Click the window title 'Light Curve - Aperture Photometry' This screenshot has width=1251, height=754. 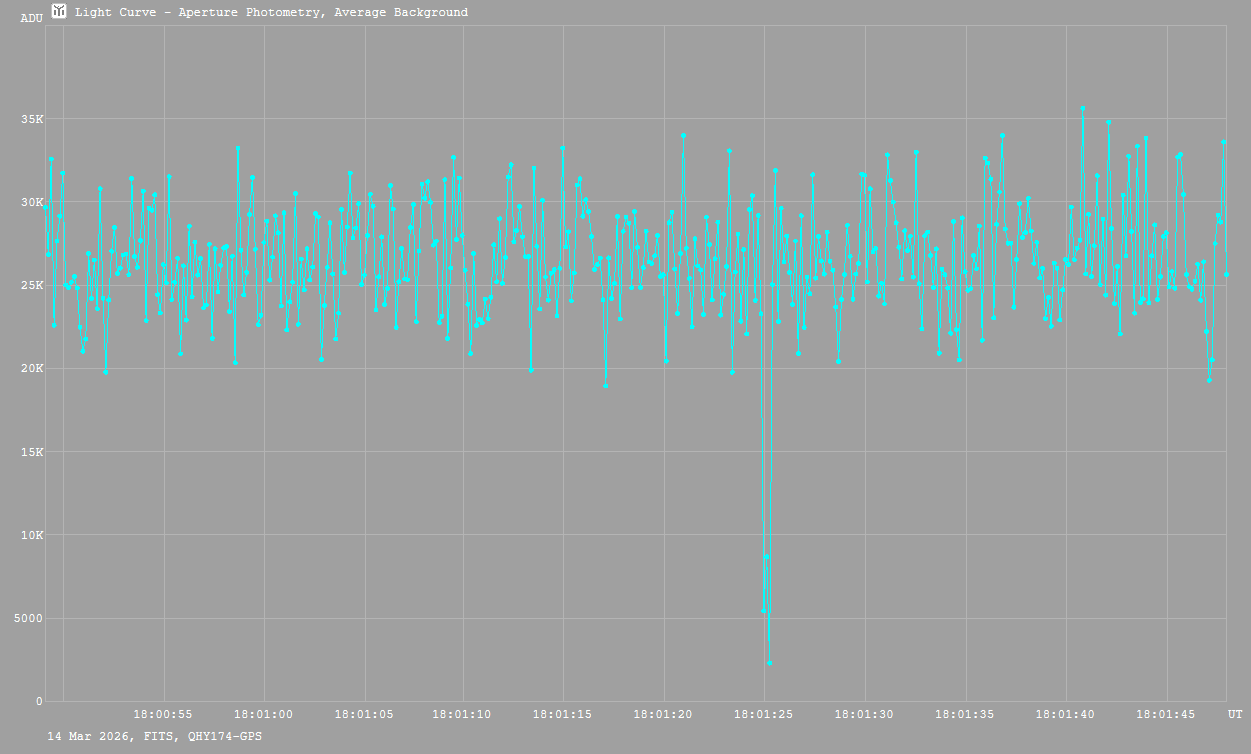(x=271, y=13)
